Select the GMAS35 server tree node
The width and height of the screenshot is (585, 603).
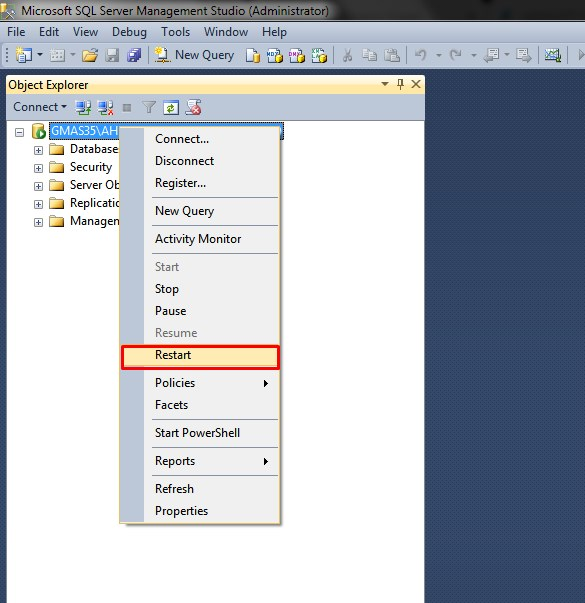[x=84, y=131]
